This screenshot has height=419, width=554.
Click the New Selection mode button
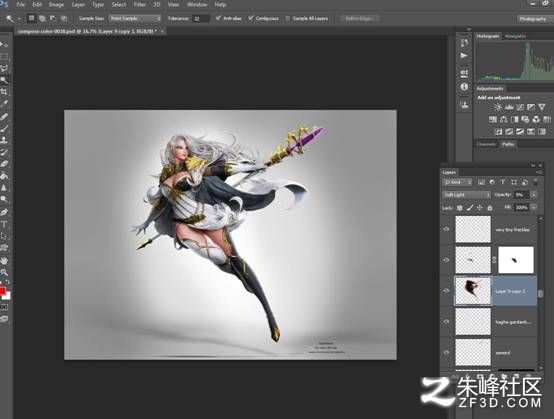tap(31, 18)
